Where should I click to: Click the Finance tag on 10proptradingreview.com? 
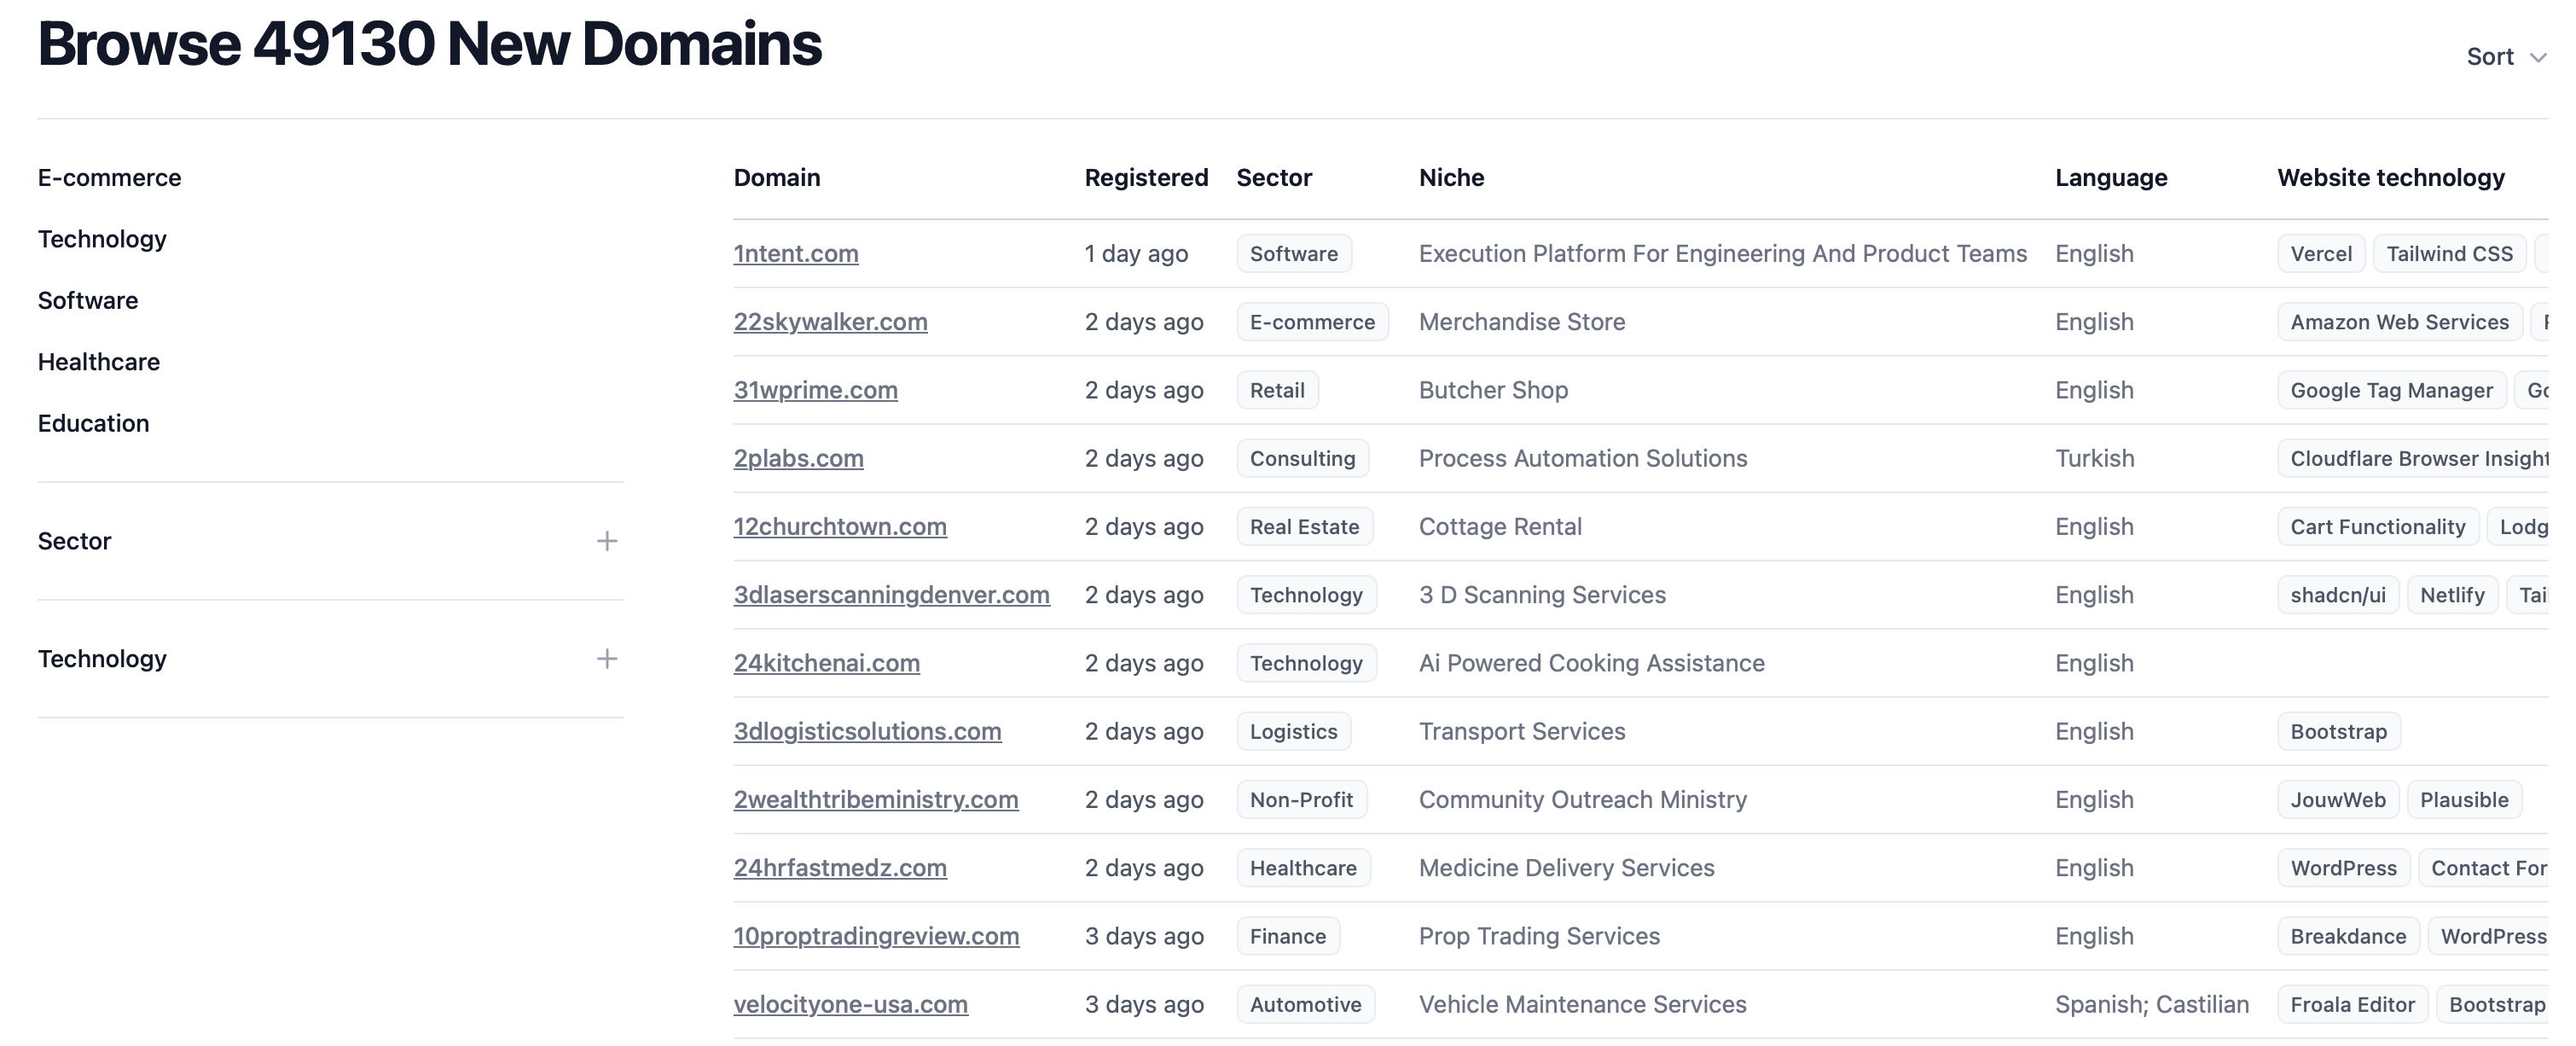[x=1288, y=936]
